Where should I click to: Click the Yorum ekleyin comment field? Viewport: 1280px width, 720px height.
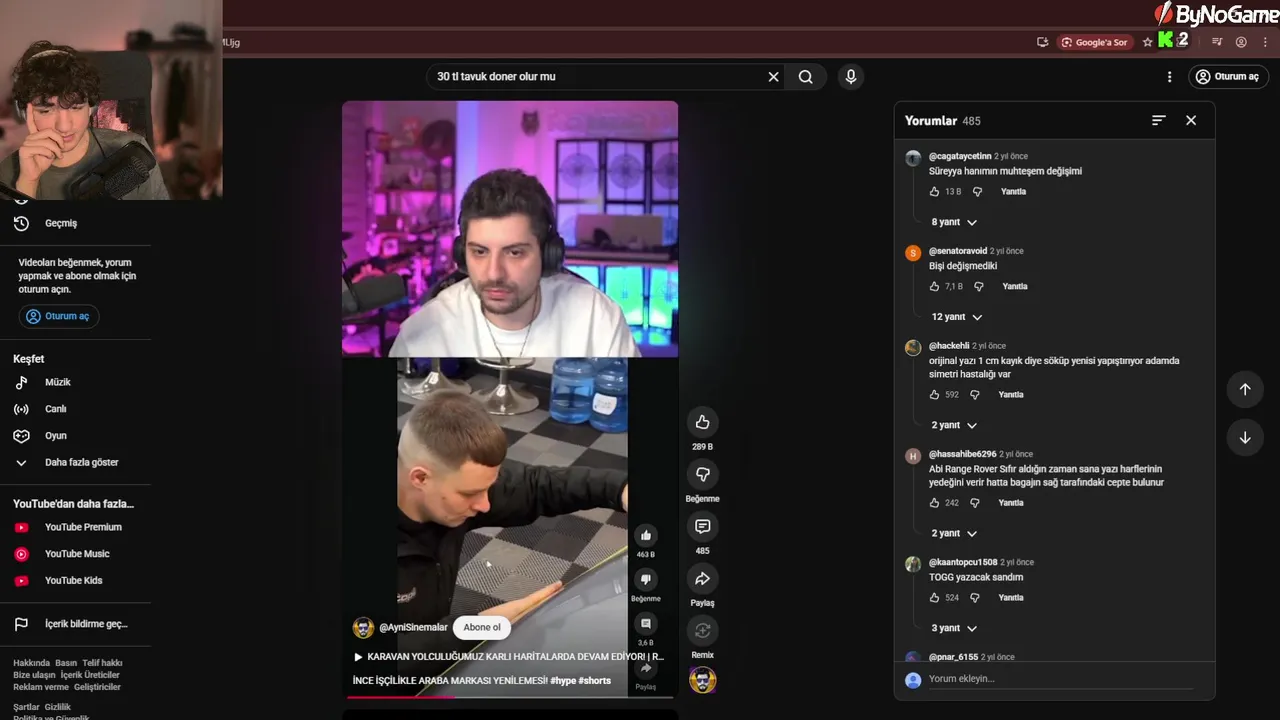pyautogui.click(x=1060, y=679)
